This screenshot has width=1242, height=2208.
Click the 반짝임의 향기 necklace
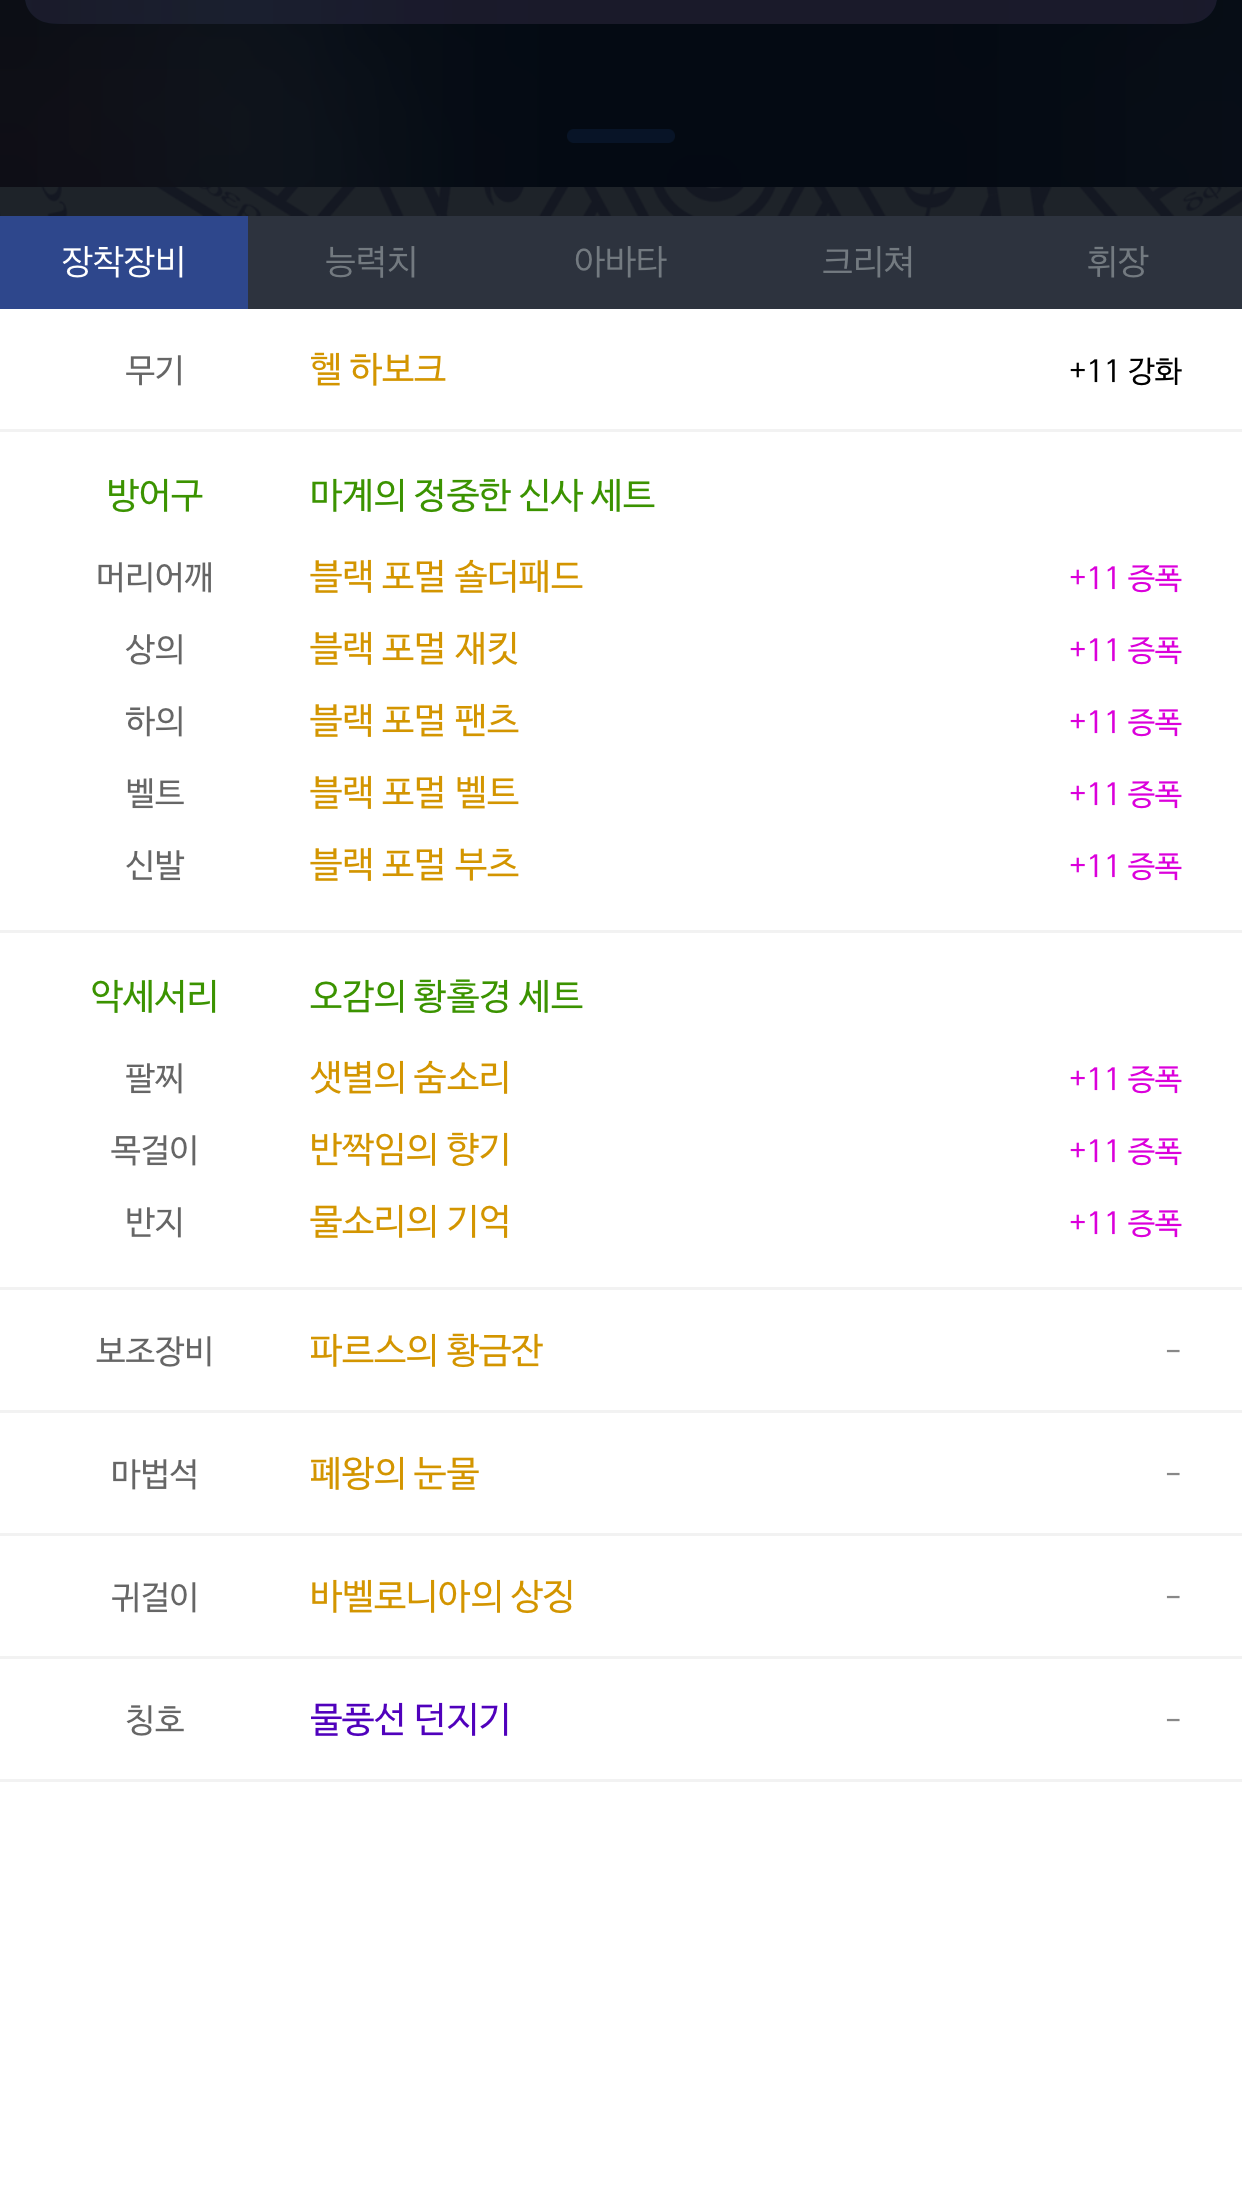[410, 1150]
